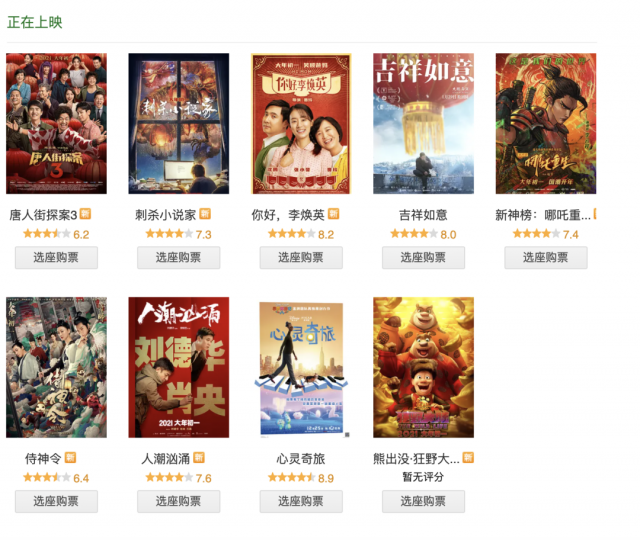Click the new badge beside 侍神令
Viewport: 640px width, 540px height.
[x=70, y=457]
